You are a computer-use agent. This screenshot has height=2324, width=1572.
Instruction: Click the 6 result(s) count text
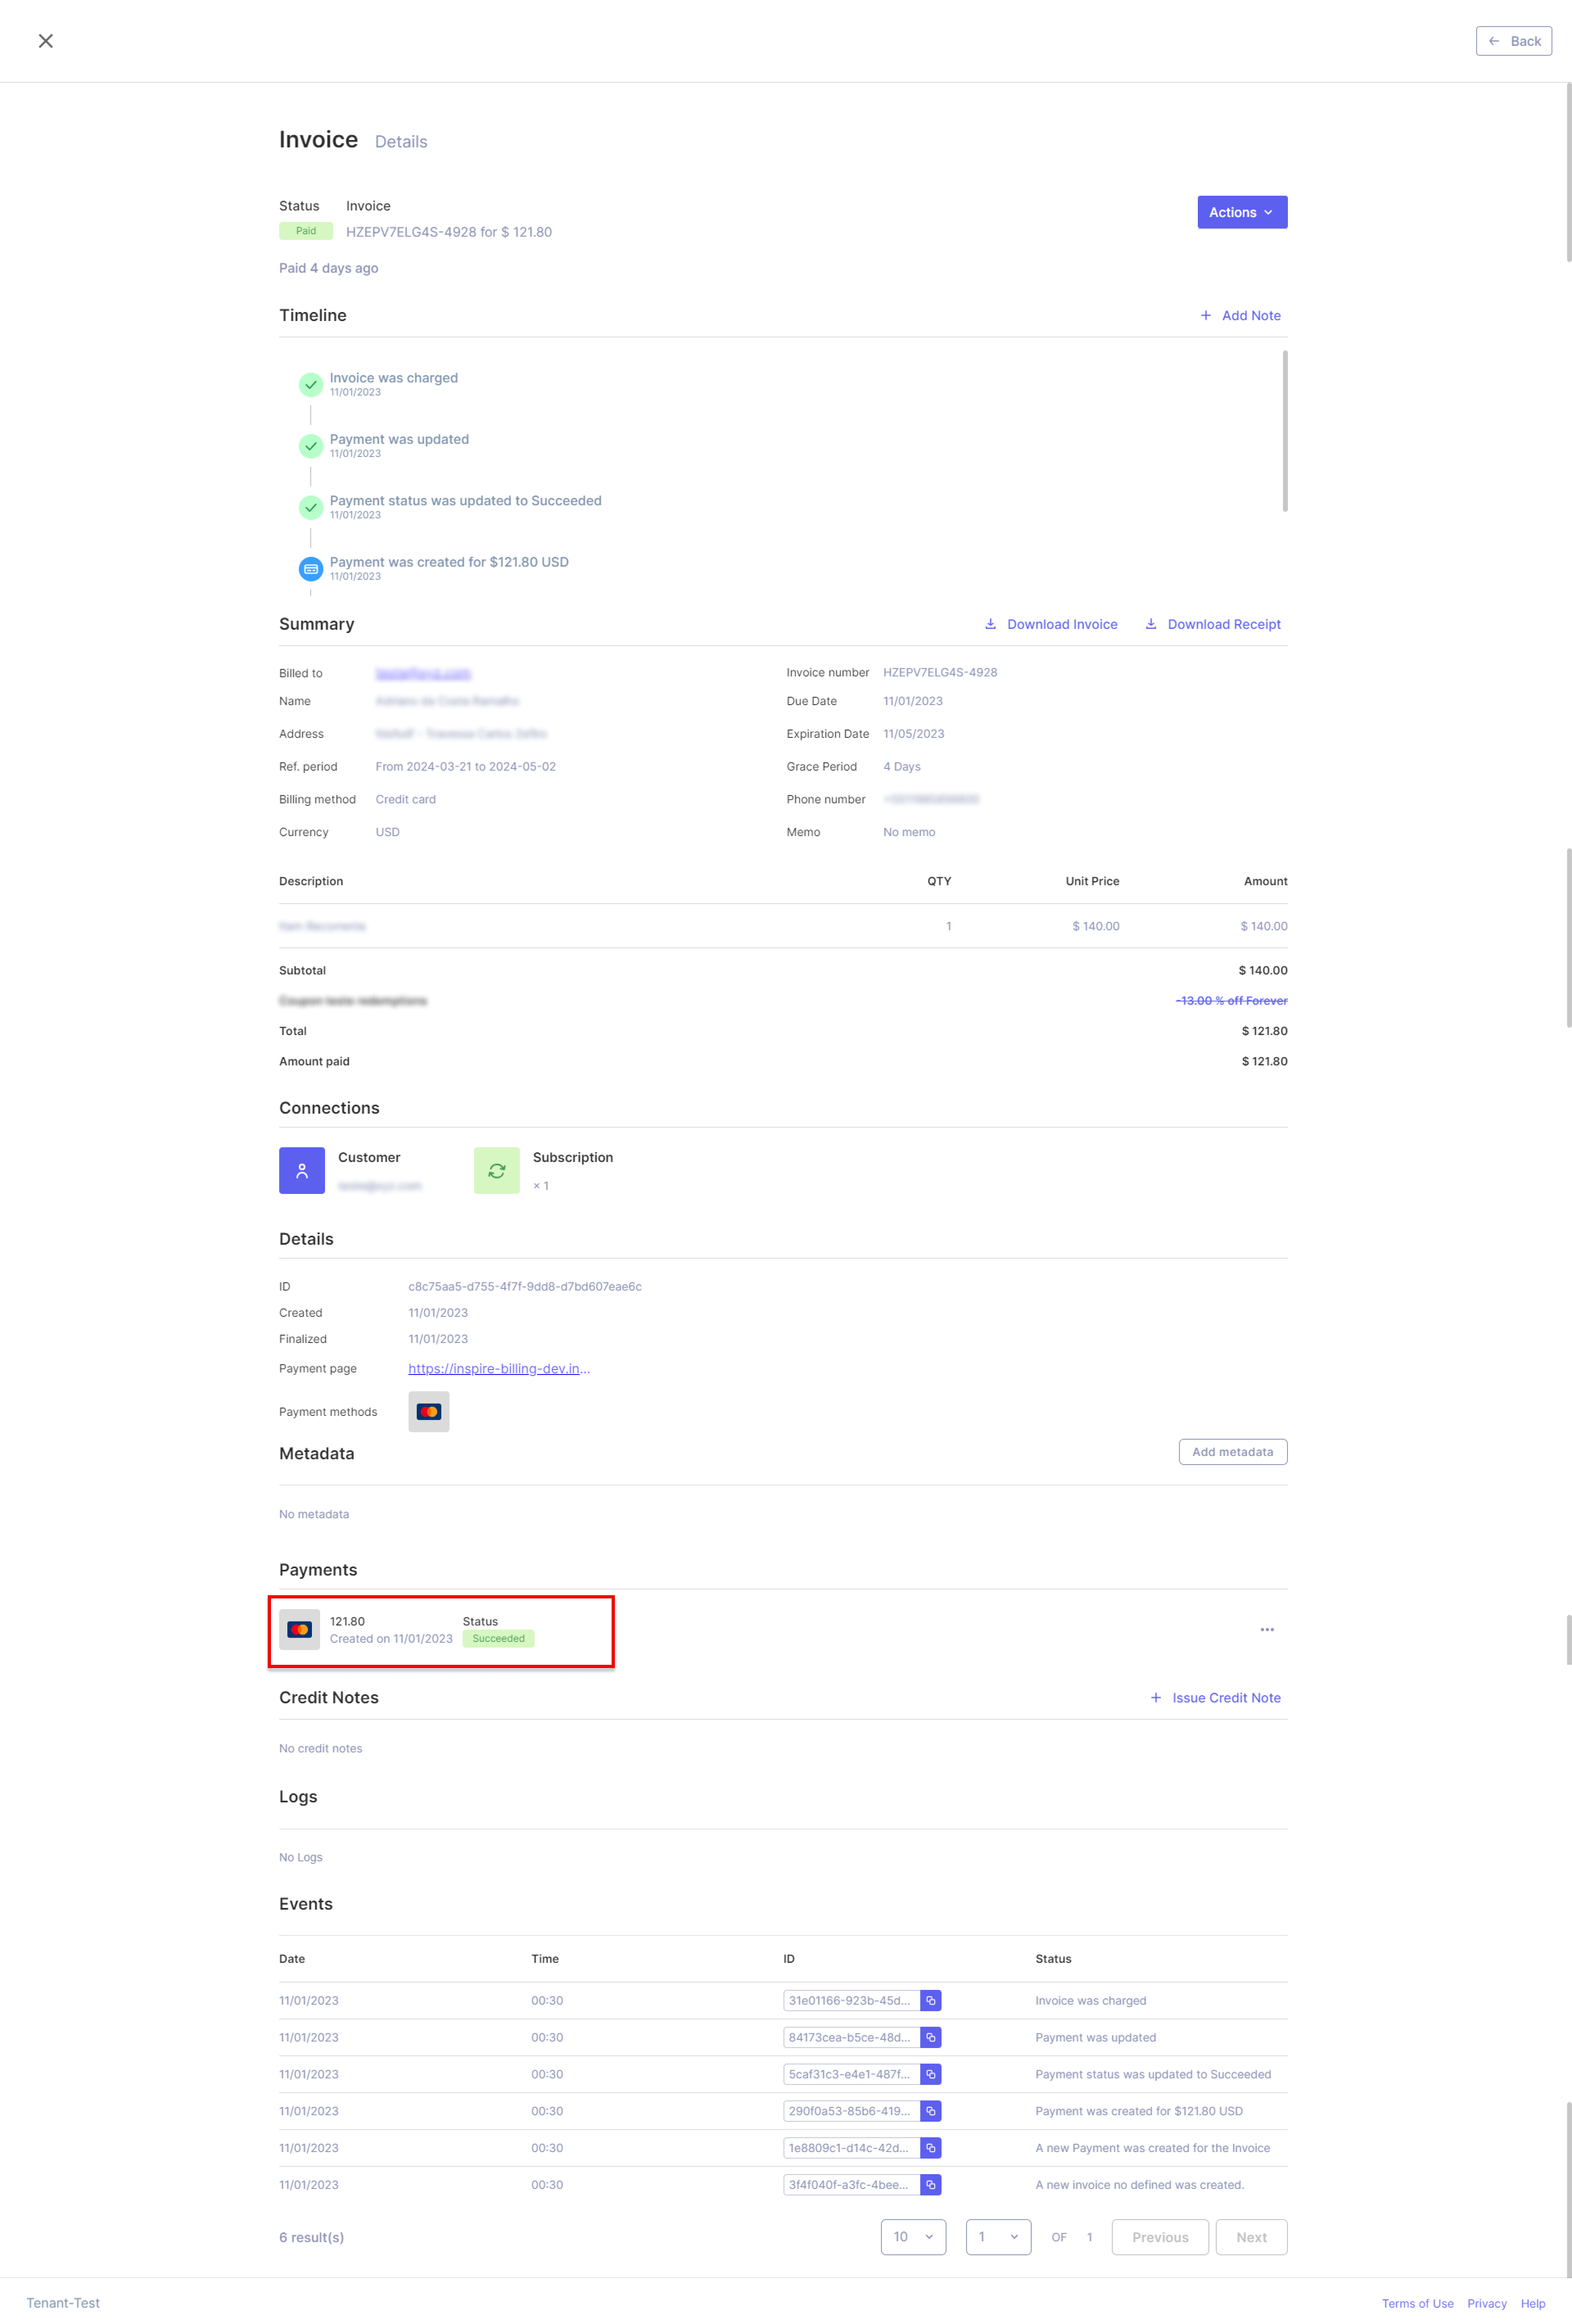click(x=311, y=2237)
